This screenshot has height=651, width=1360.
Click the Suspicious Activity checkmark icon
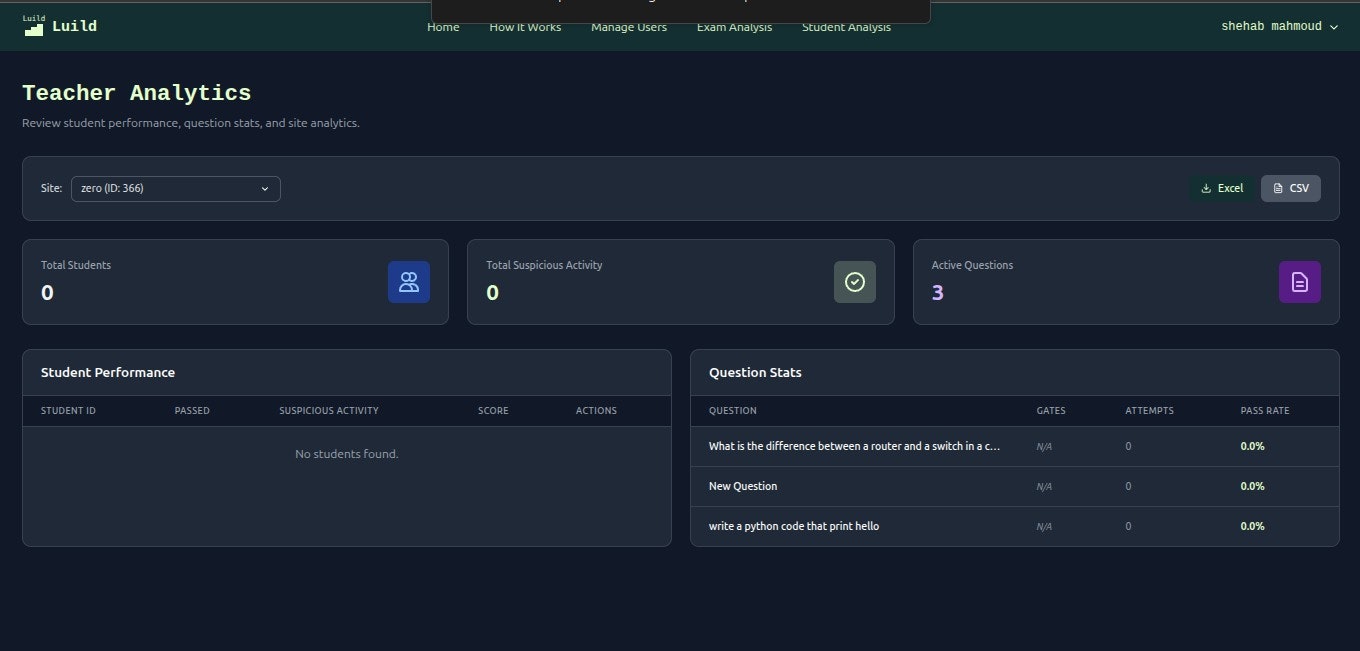coord(855,282)
